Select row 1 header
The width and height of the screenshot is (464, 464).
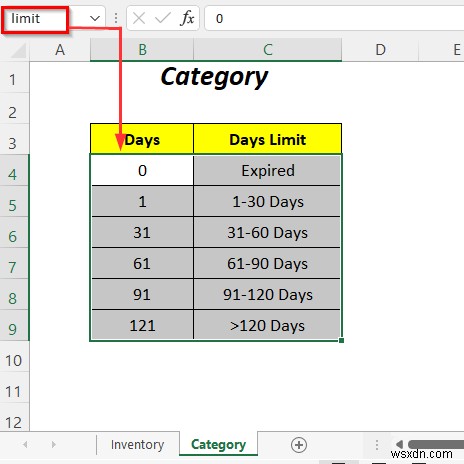pyautogui.click(x=14, y=78)
